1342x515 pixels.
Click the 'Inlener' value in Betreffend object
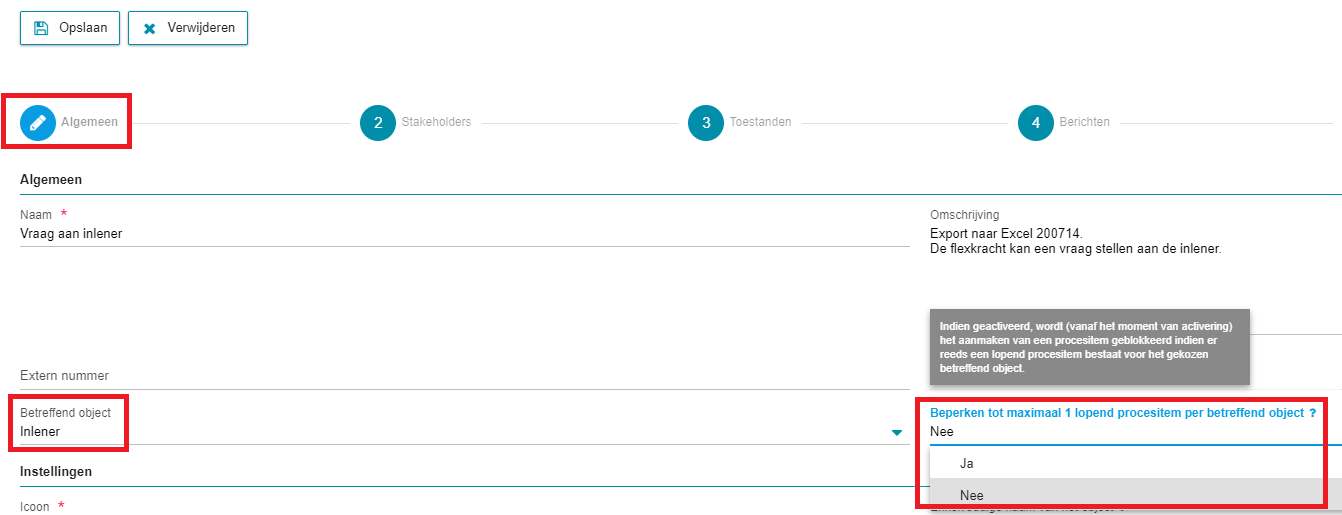[x=40, y=432]
